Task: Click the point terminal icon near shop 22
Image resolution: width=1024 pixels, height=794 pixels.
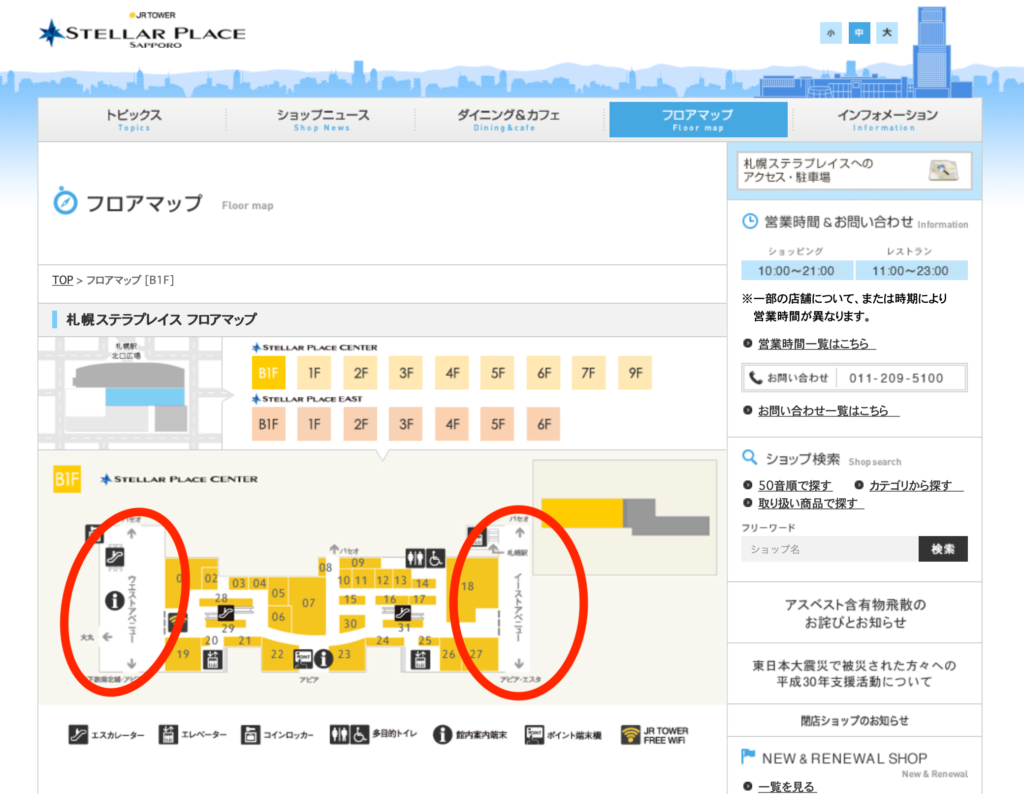Action: 303,659
